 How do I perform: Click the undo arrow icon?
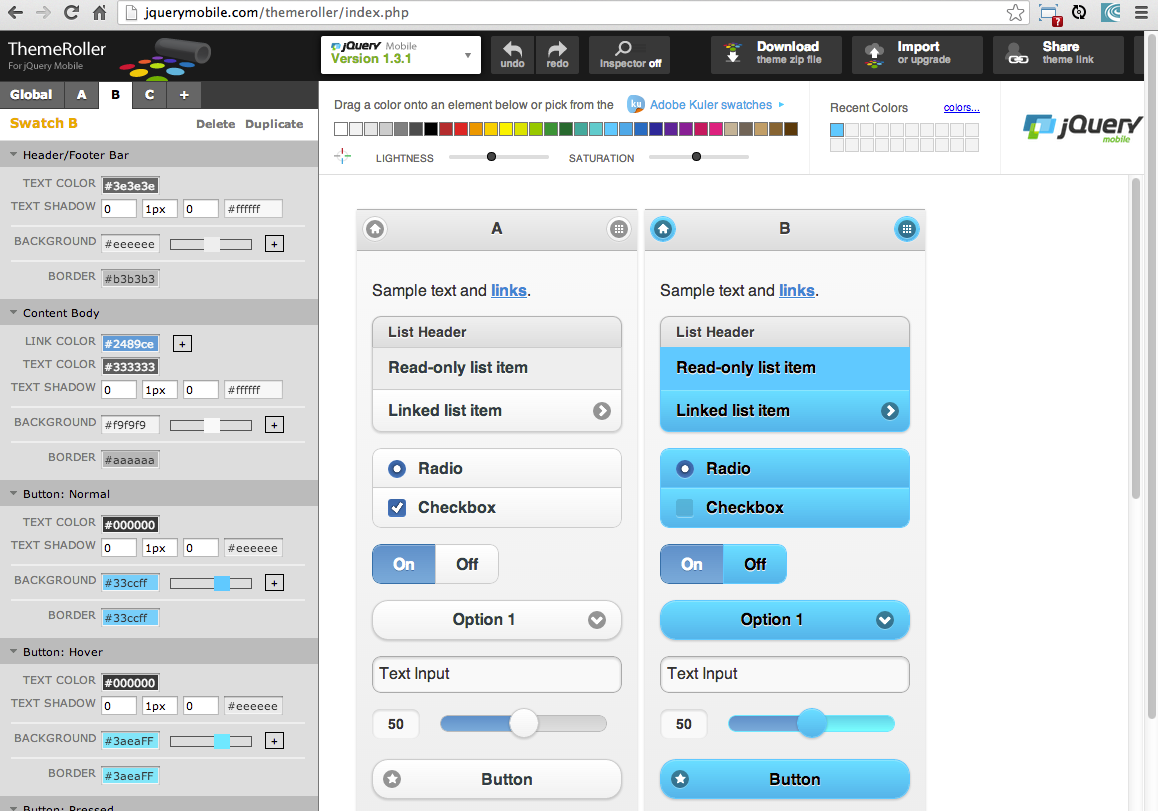click(x=512, y=49)
